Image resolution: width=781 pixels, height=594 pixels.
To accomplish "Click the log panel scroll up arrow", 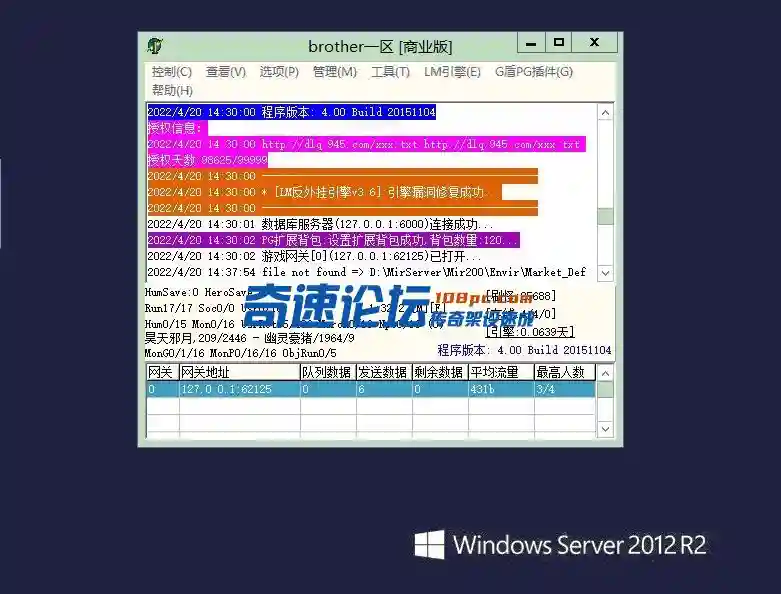I will (x=605, y=113).
